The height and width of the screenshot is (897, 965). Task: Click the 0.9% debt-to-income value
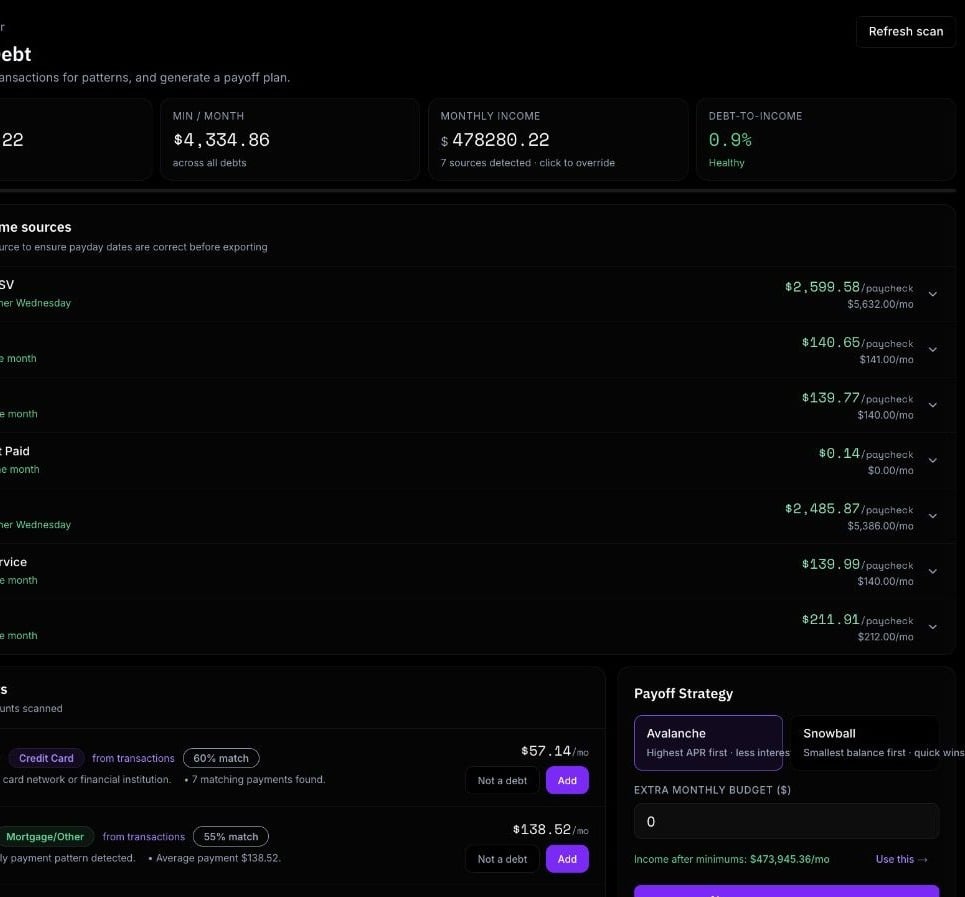coord(730,140)
